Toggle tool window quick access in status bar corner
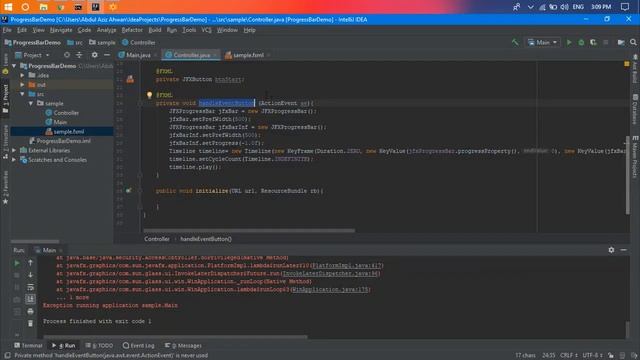This screenshot has height=360, width=640. [x=7, y=356]
